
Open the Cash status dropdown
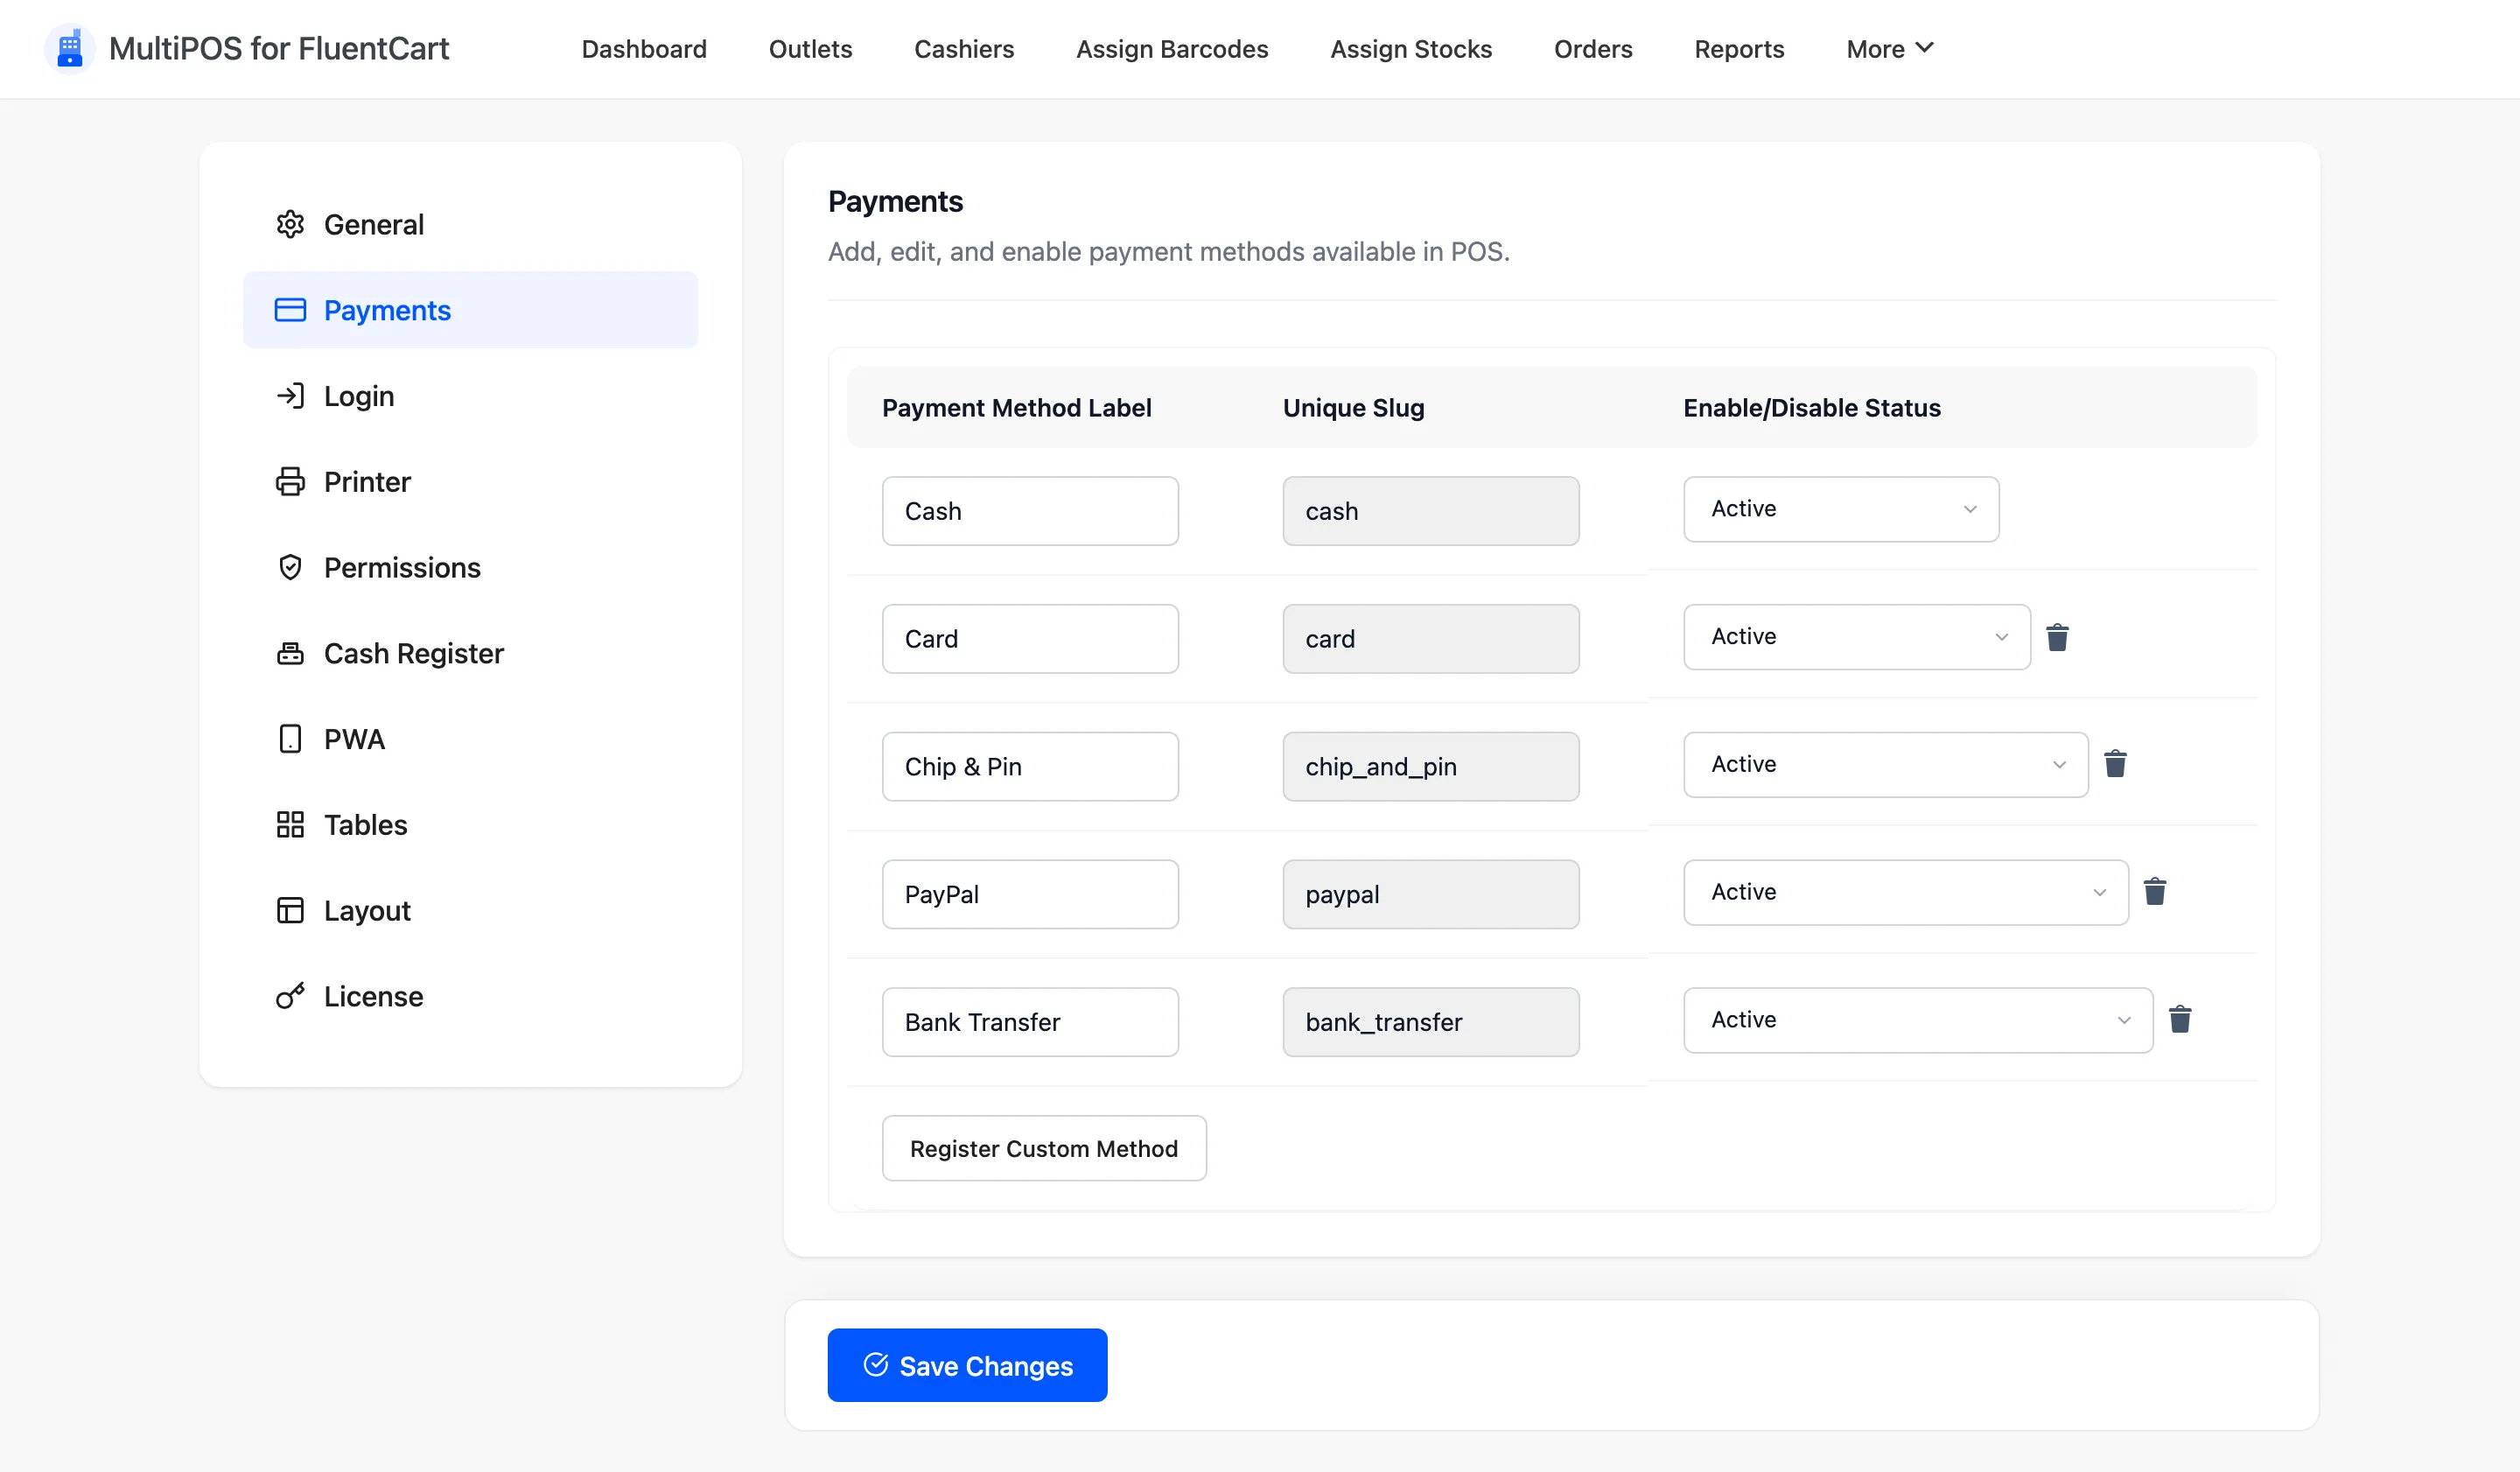click(1841, 509)
